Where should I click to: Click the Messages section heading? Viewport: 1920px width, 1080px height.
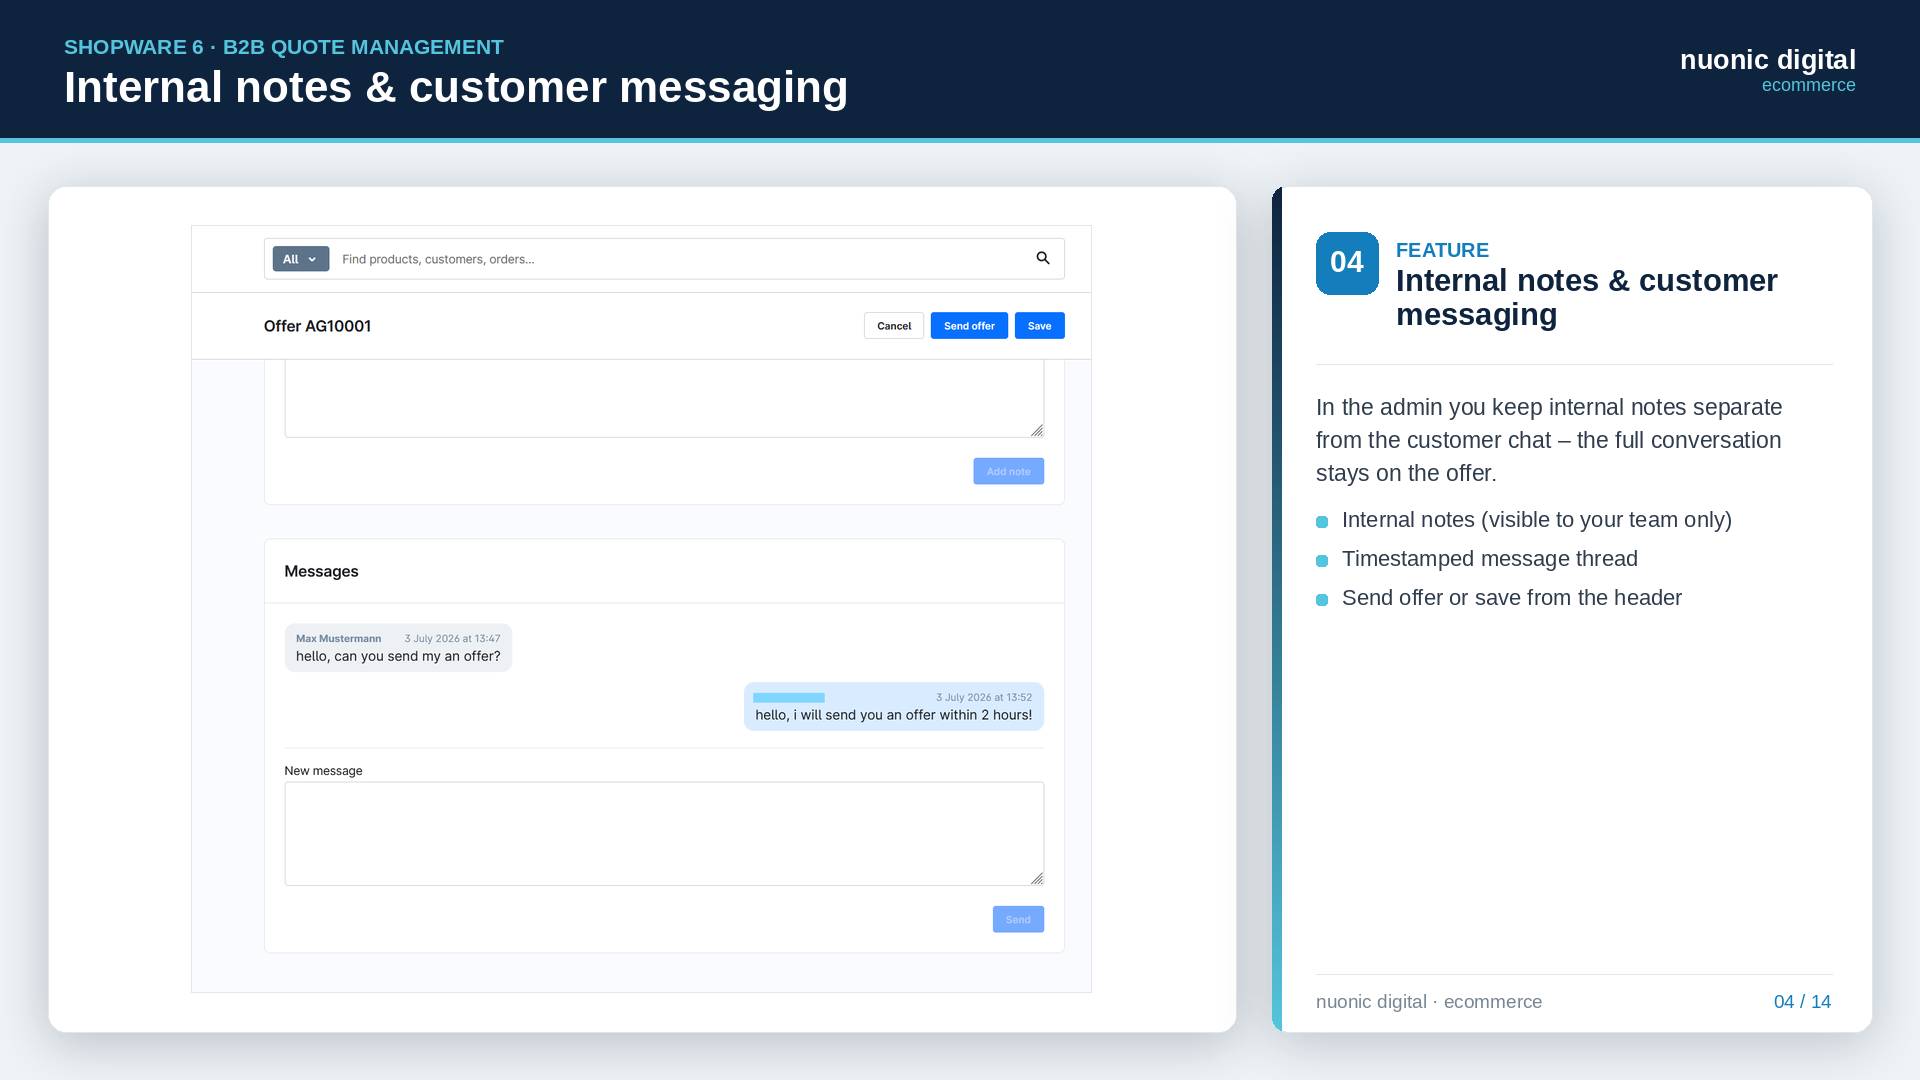321,571
